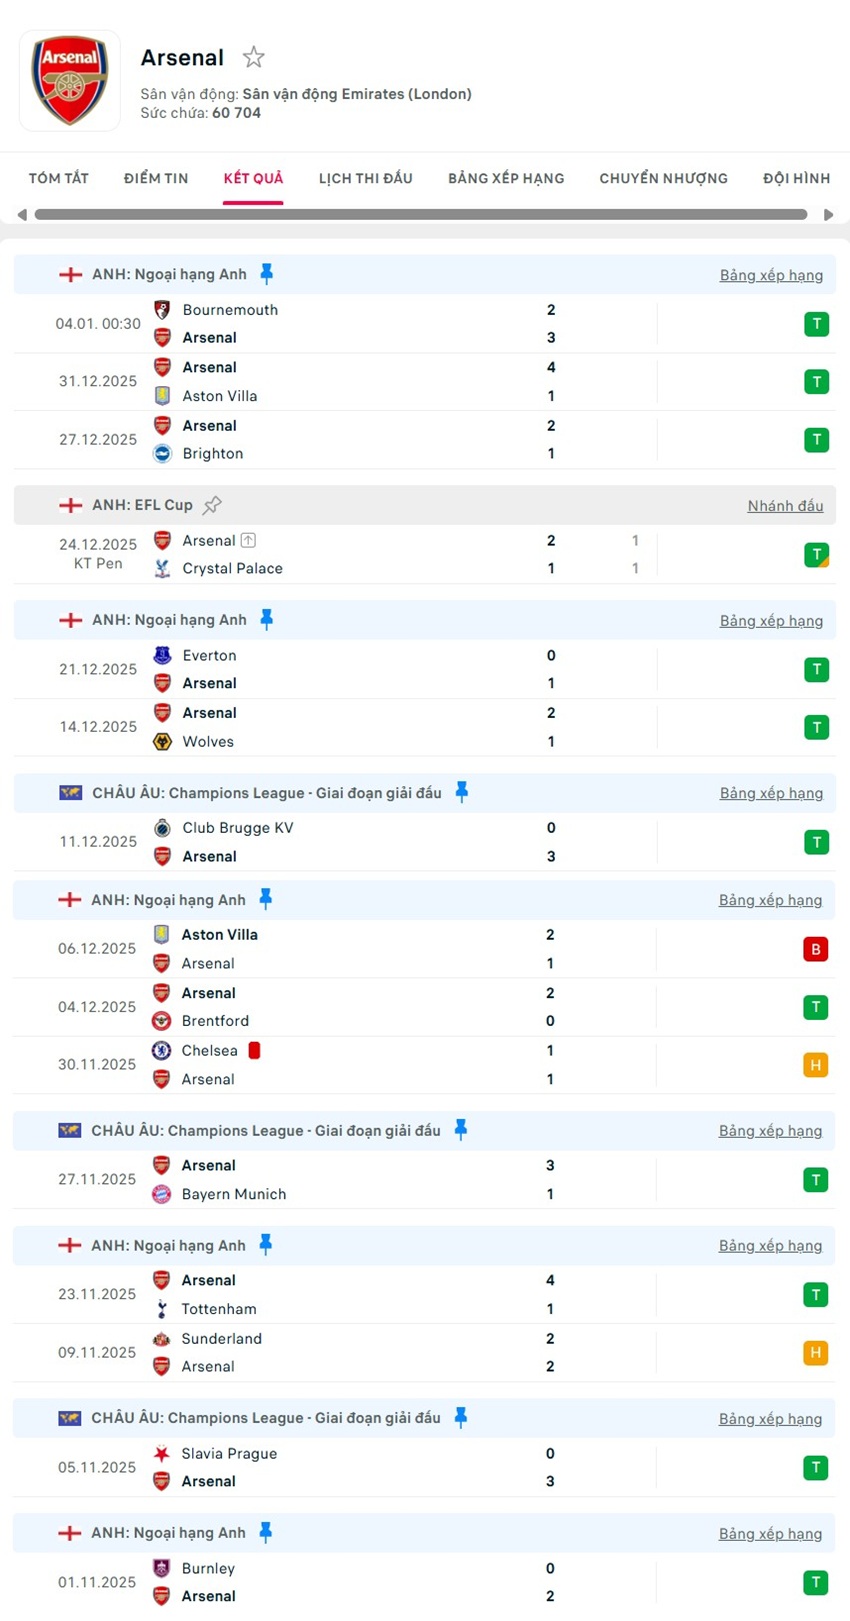Click the England flag beside Ngoại hạng Anh
850x1621 pixels.
tap(70, 274)
